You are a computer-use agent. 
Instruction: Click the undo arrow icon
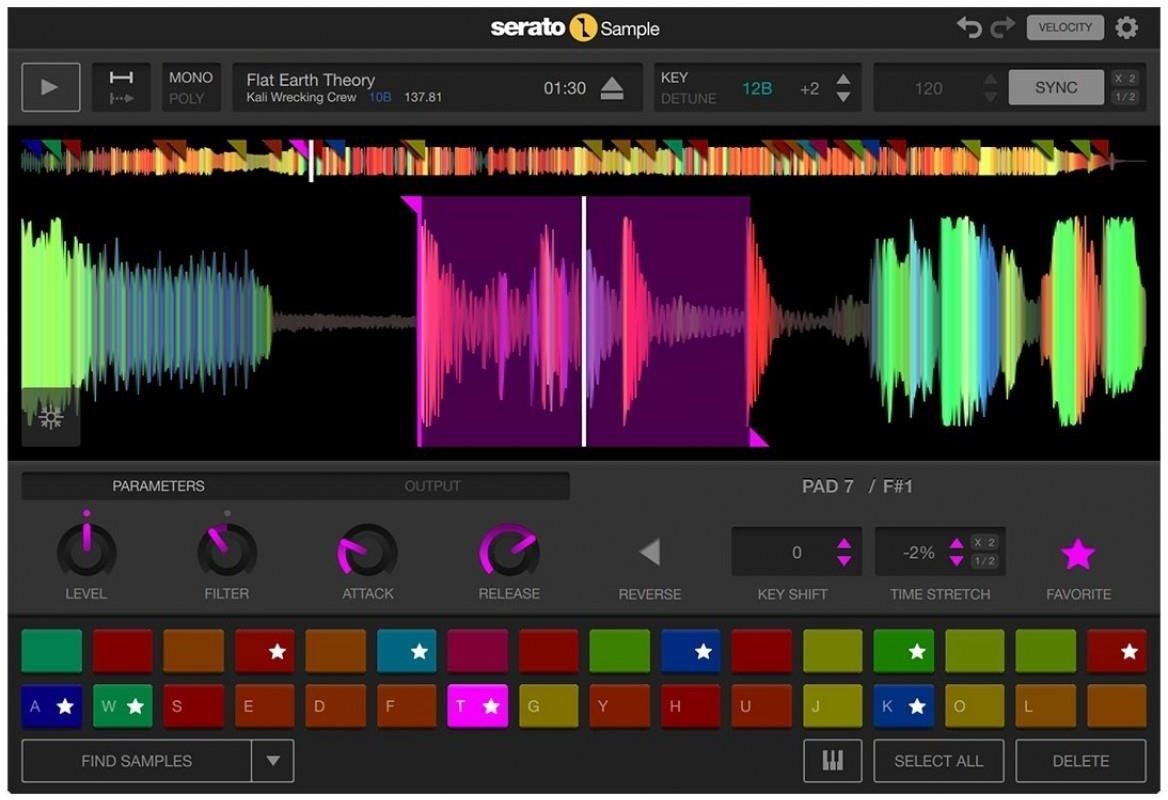(968, 28)
